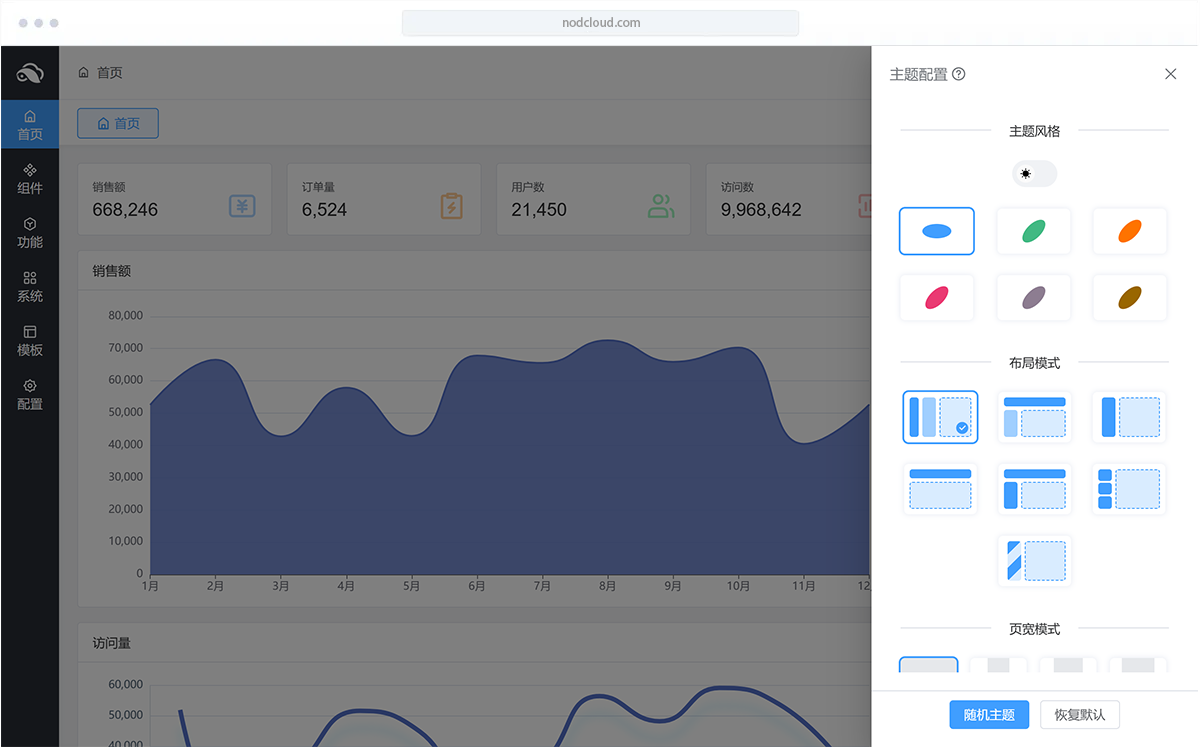Click the 恢复默认 restore default button

pos(1080,715)
